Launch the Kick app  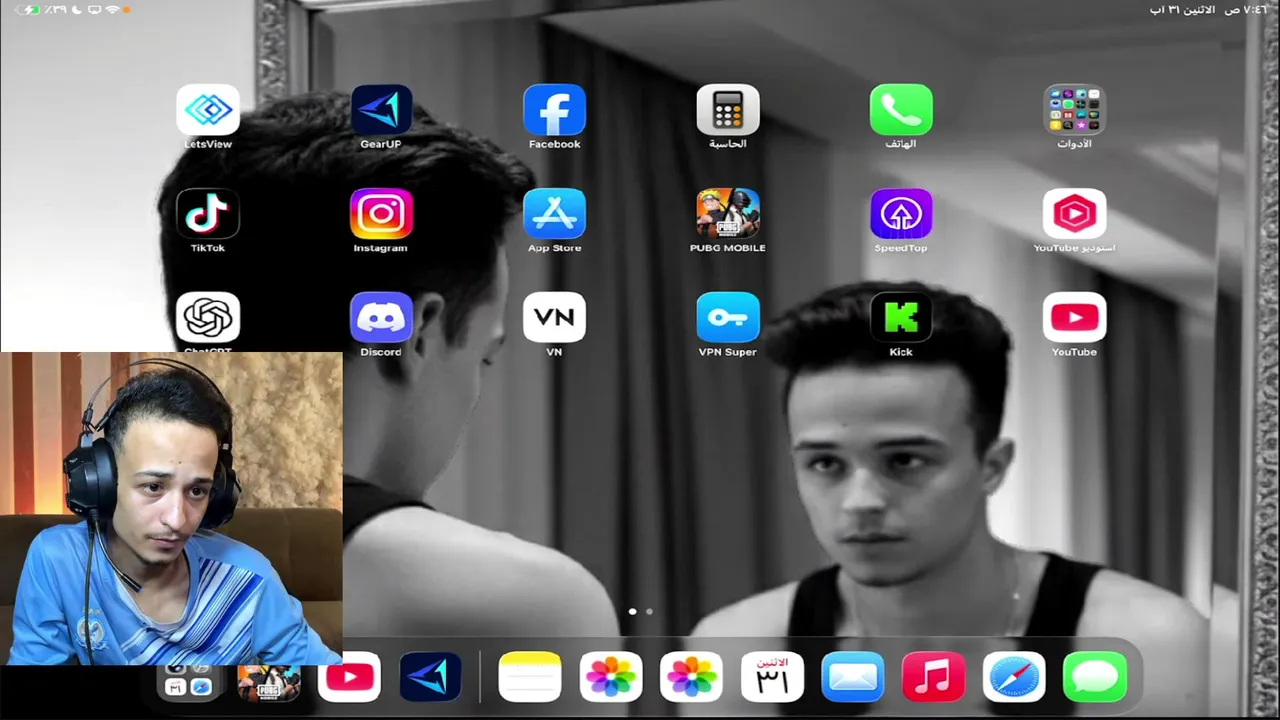[901, 318]
